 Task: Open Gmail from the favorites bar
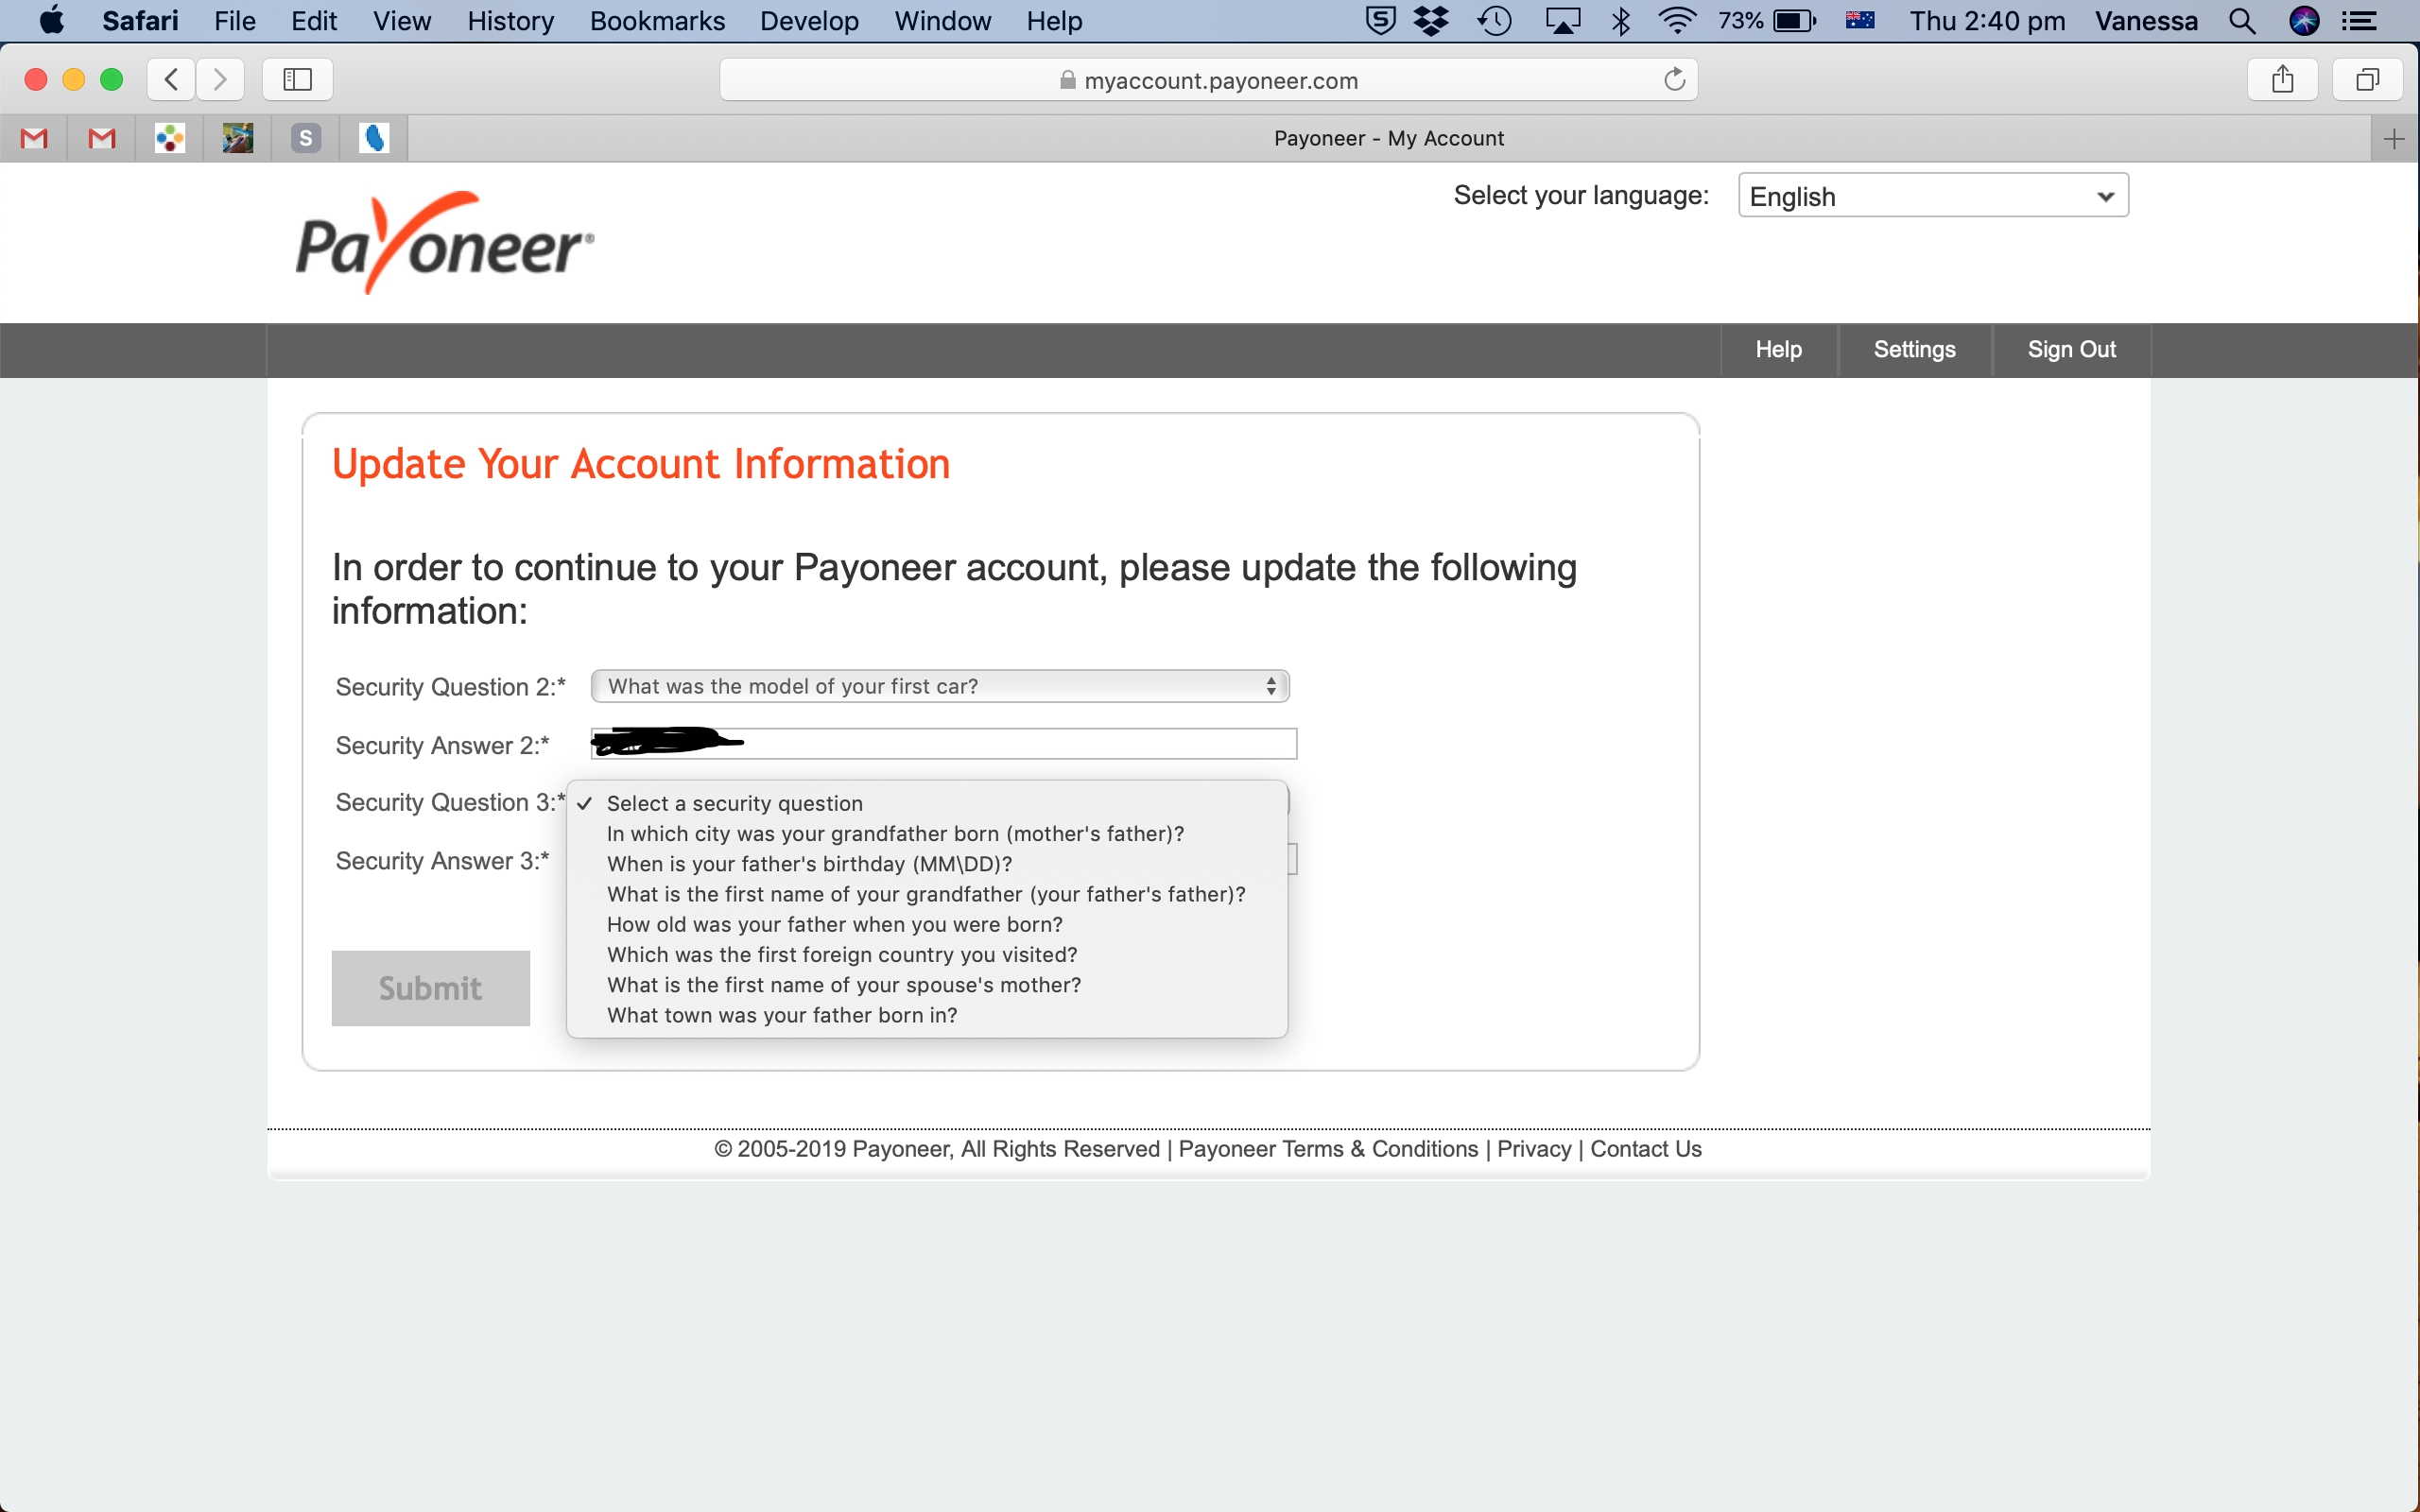point(35,138)
